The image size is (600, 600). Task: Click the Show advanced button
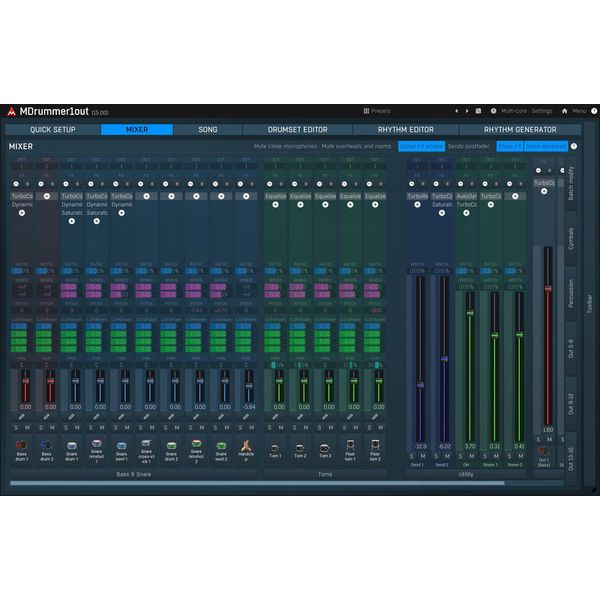click(546, 146)
